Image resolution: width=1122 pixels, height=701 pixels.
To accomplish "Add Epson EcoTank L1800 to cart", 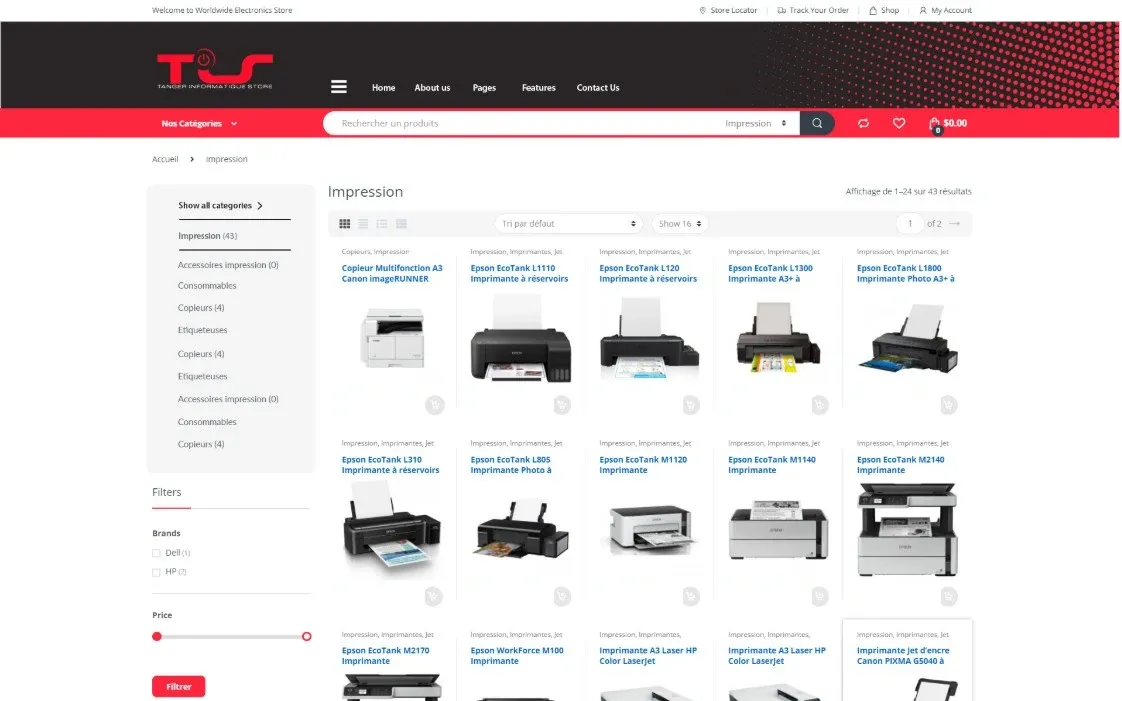I will coord(949,405).
